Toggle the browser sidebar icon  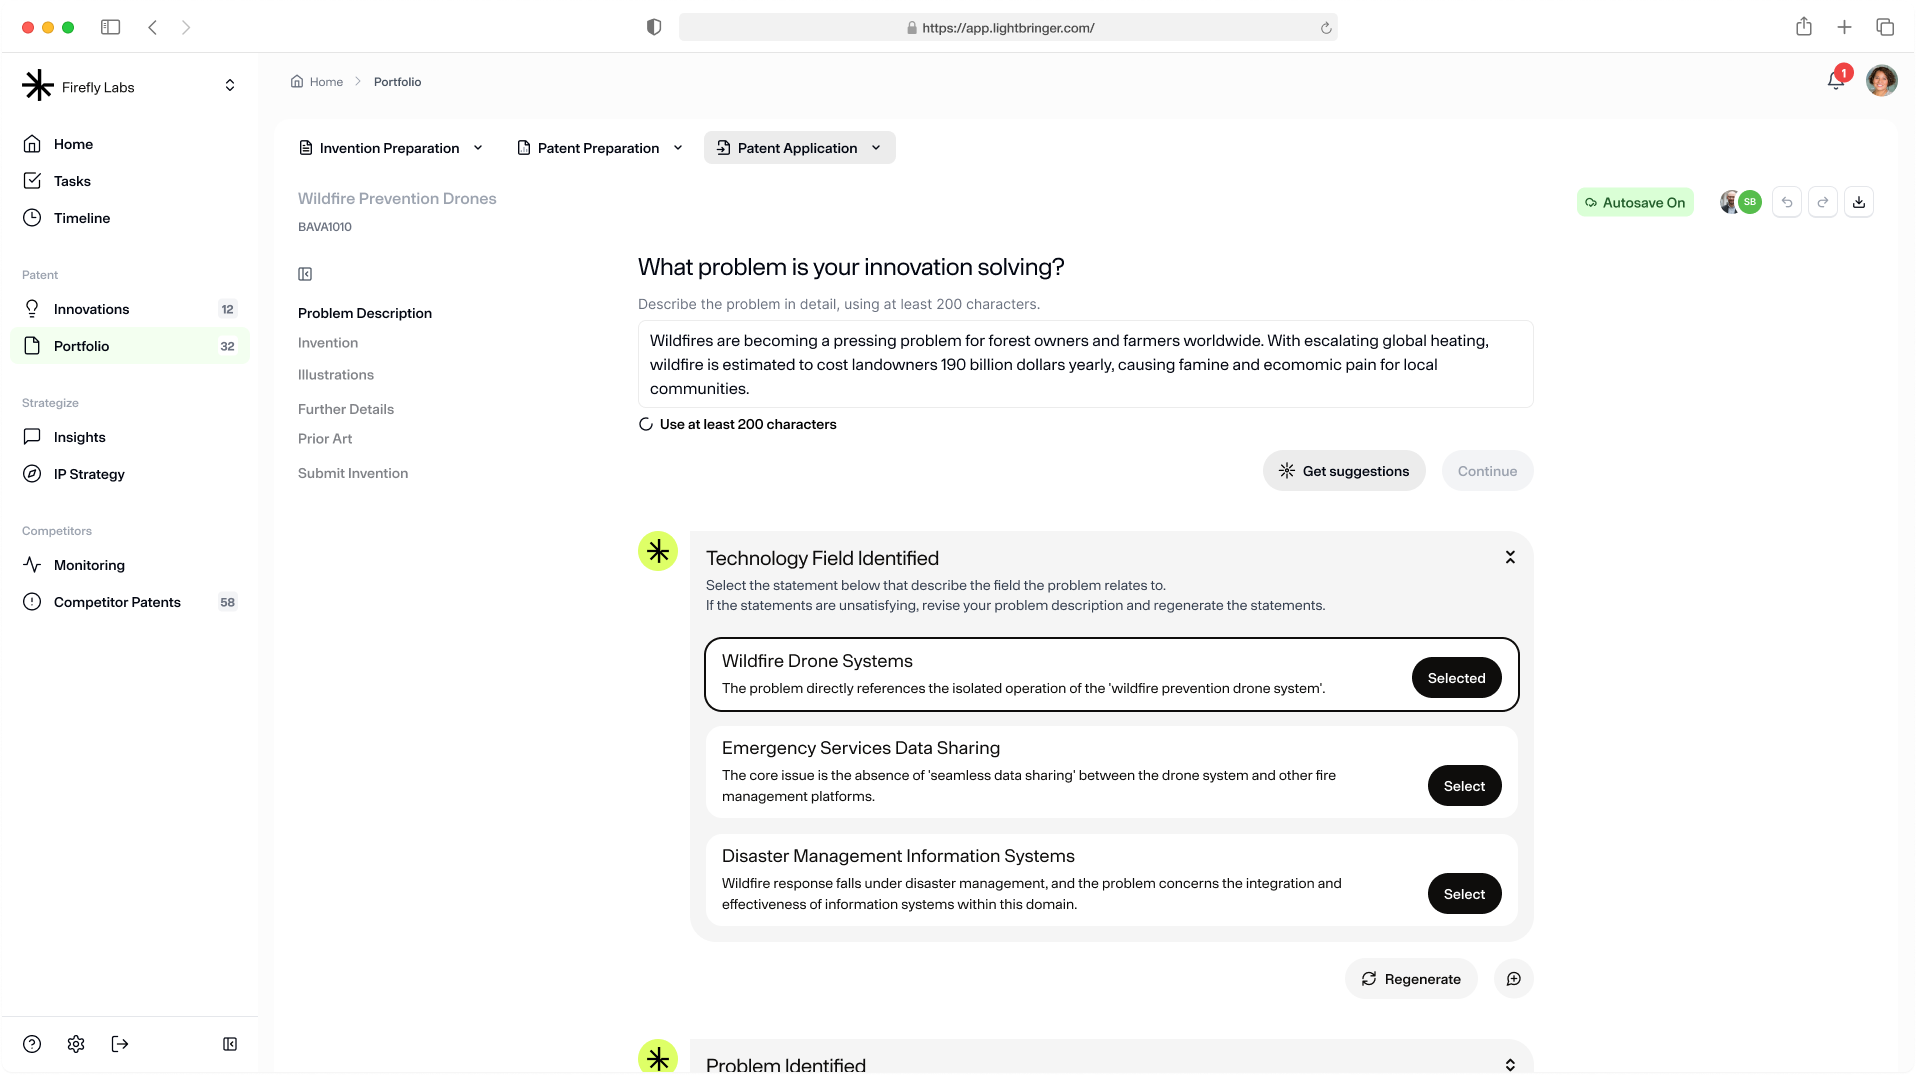point(111,27)
